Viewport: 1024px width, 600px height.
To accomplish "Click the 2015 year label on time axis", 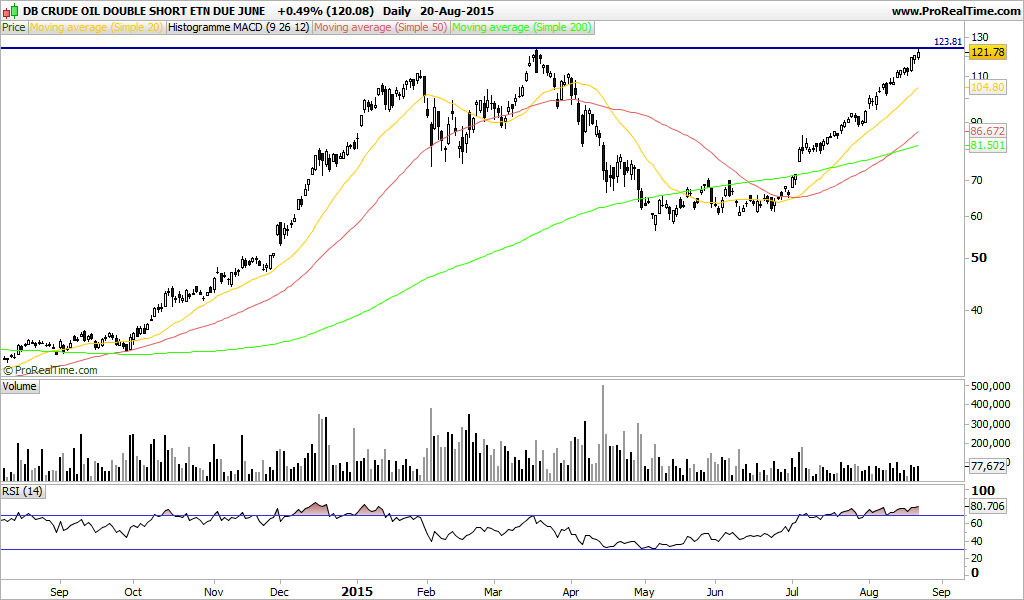I will point(357,592).
